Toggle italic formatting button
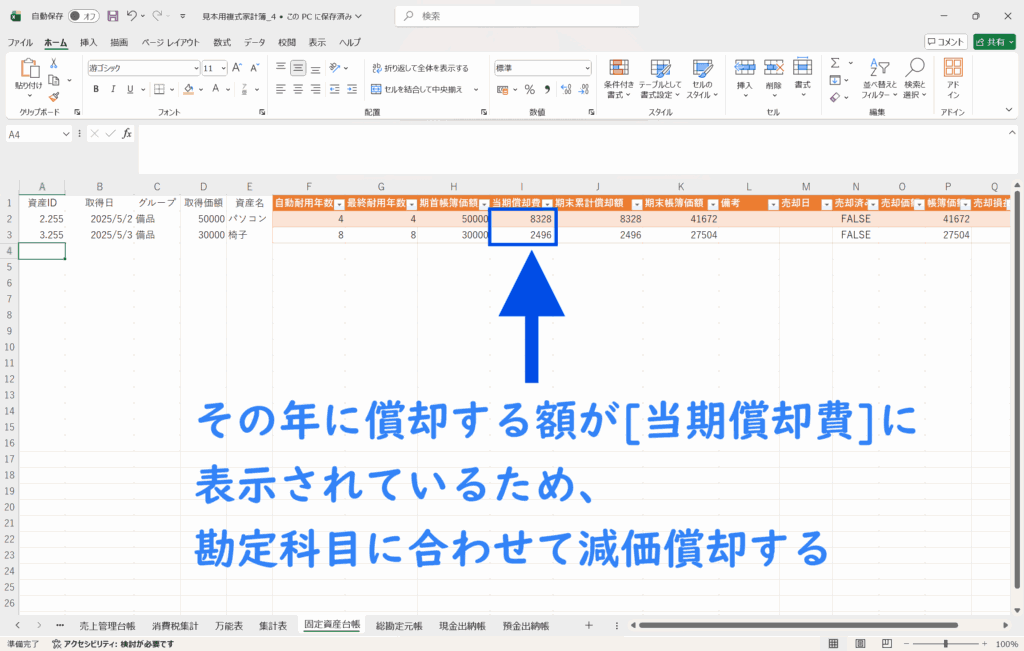Image resolution: width=1024 pixels, height=651 pixels. click(113, 89)
